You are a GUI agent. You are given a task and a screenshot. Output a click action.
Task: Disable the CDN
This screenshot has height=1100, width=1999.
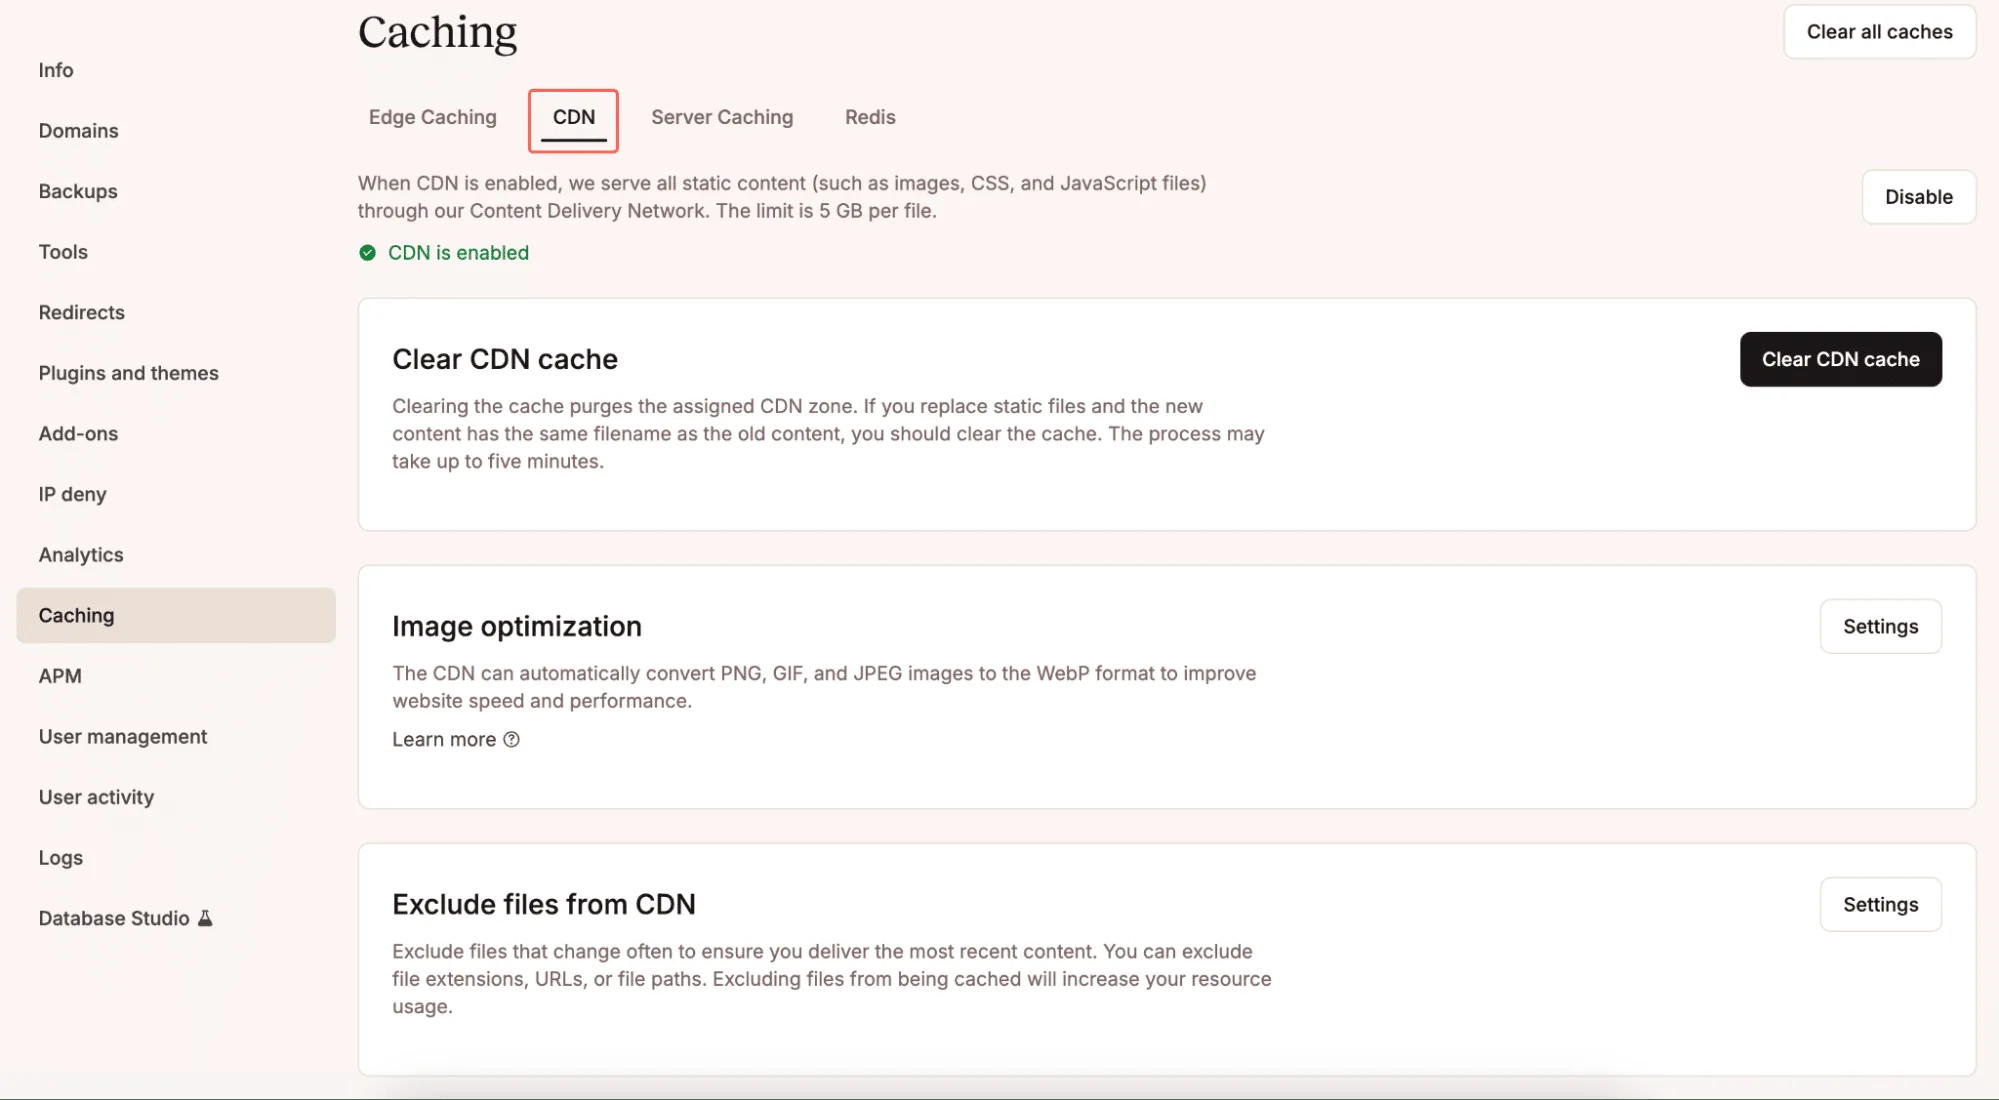[x=1917, y=196]
